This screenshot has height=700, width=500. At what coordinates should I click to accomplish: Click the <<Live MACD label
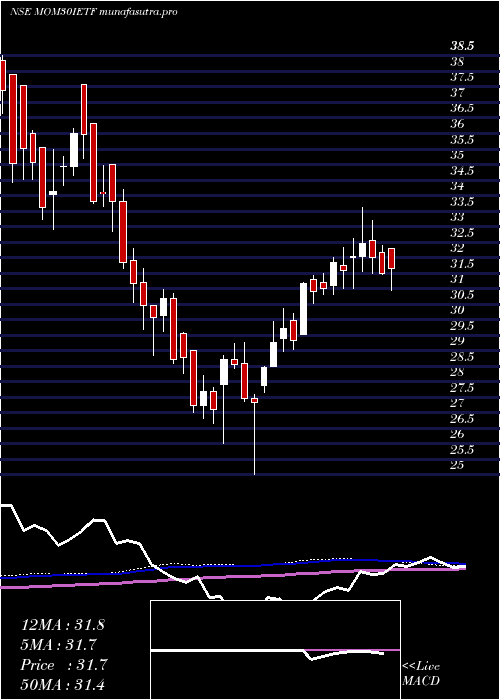click(x=421, y=674)
